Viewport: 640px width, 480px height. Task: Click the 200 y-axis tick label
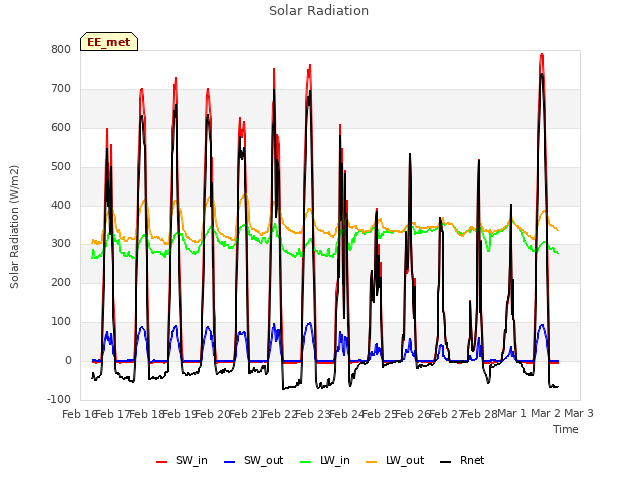[61, 282]
